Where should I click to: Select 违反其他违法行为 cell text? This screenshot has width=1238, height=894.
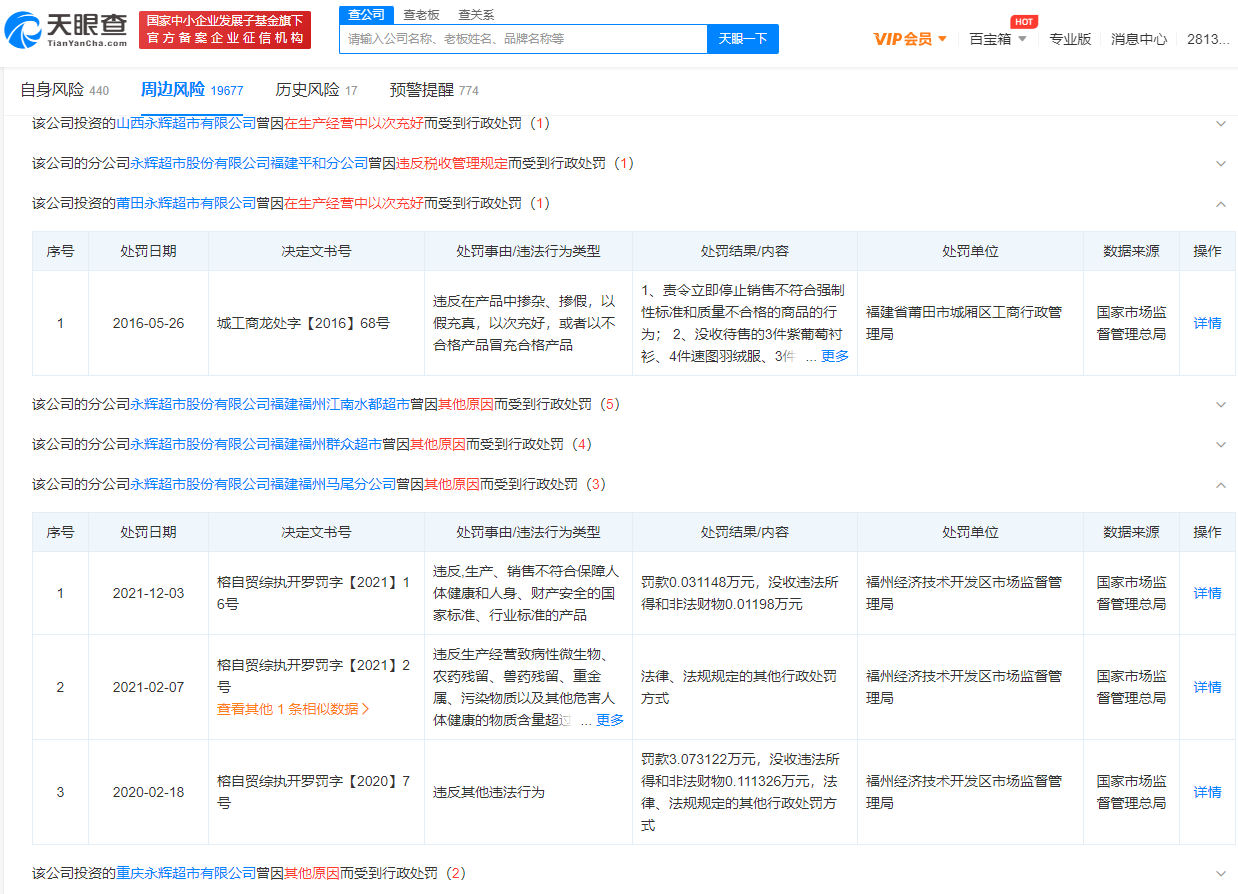coord(488,792)
